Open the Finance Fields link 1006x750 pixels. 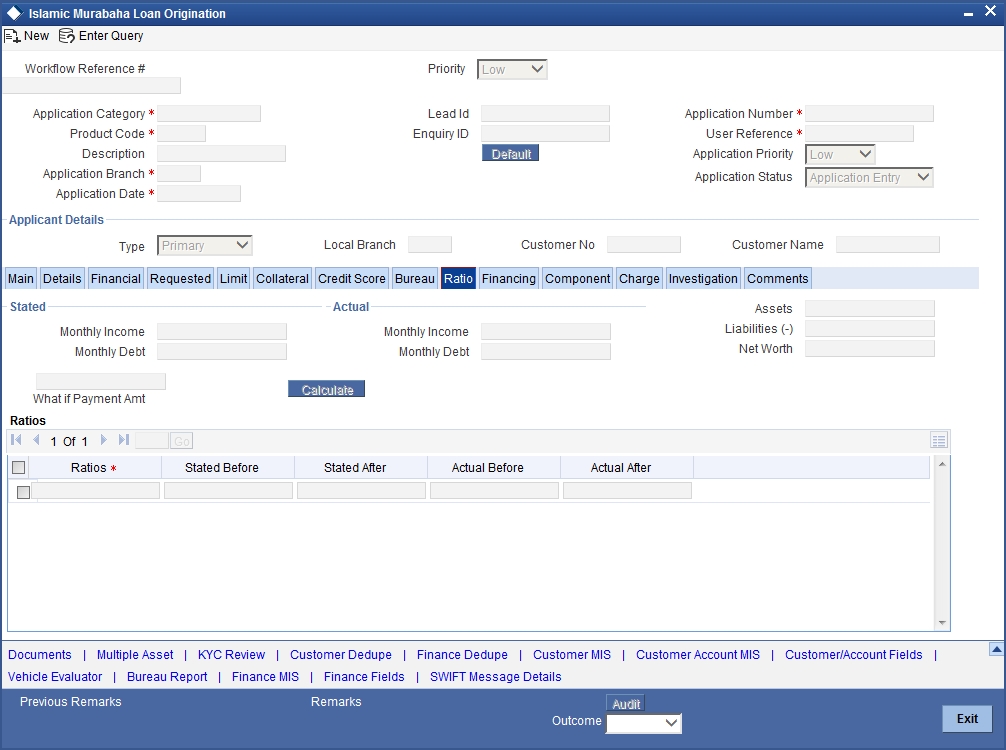364,676
